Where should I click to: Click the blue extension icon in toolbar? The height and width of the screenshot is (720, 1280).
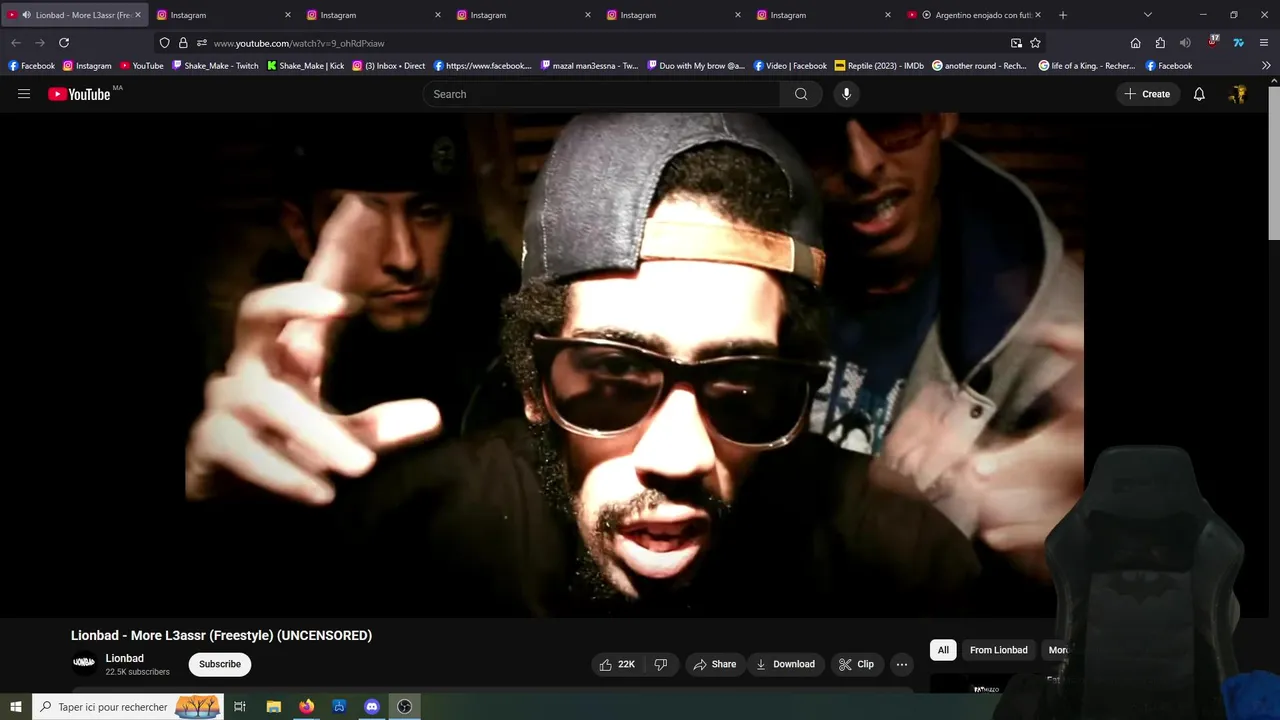(1238, 43)
